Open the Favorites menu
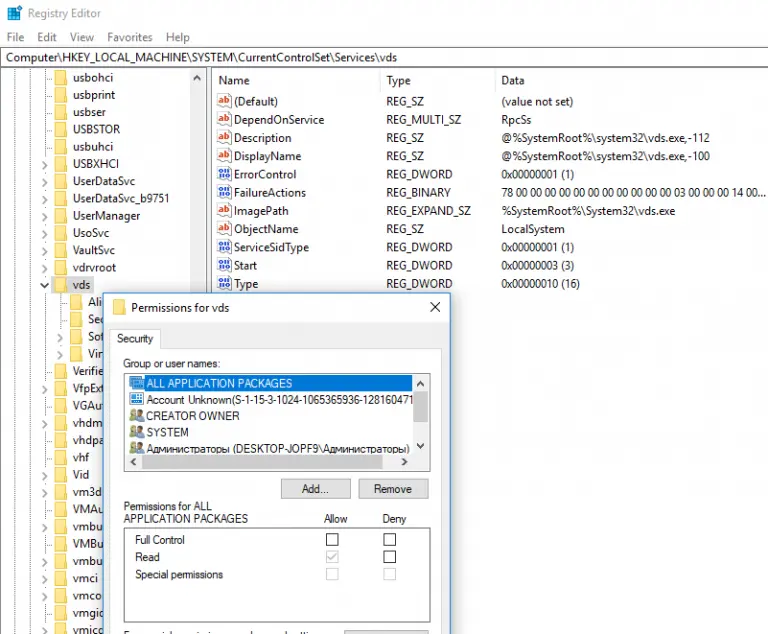Image resolution: width=768 pixels, height=634 pixels. [x=130, y=37]
